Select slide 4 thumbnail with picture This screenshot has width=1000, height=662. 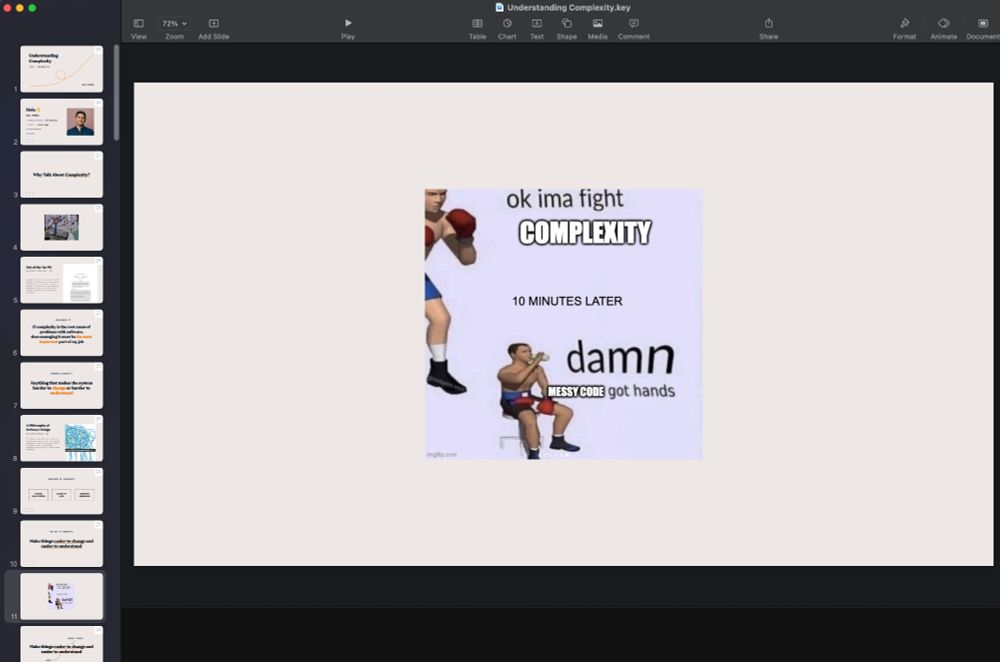[61, 228]
